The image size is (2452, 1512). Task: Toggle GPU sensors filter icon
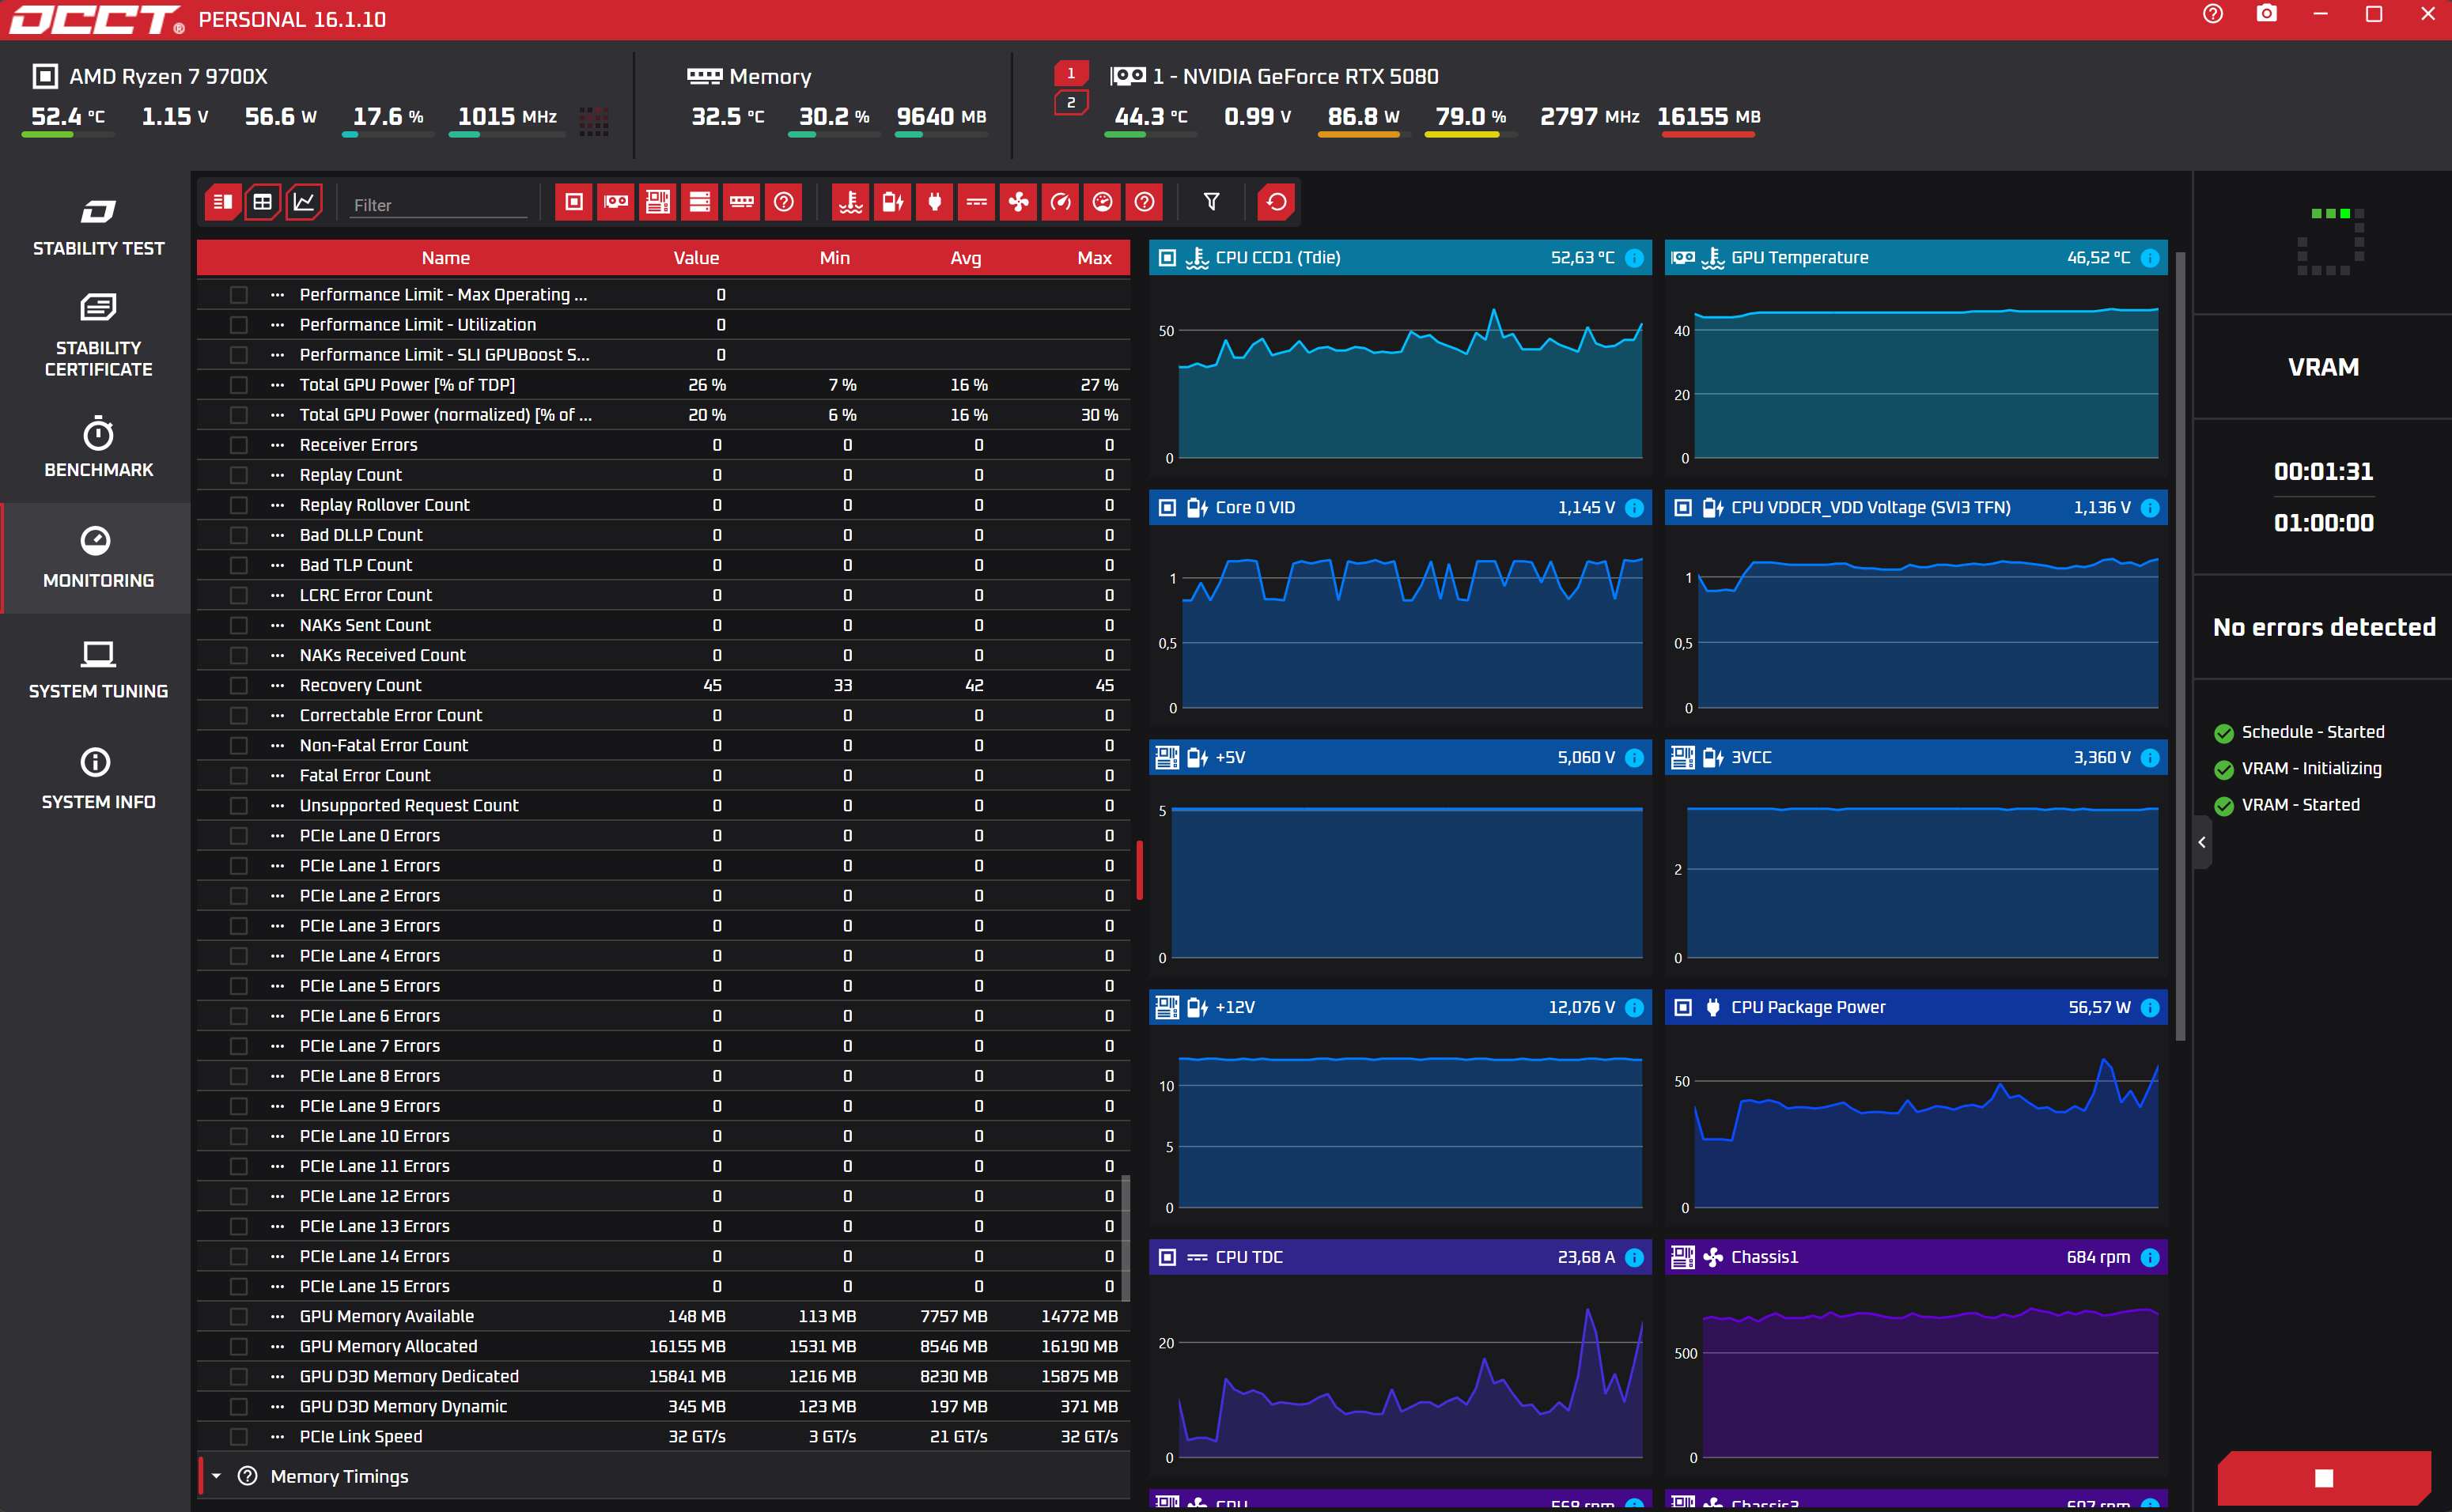click(x=616, y=202)
